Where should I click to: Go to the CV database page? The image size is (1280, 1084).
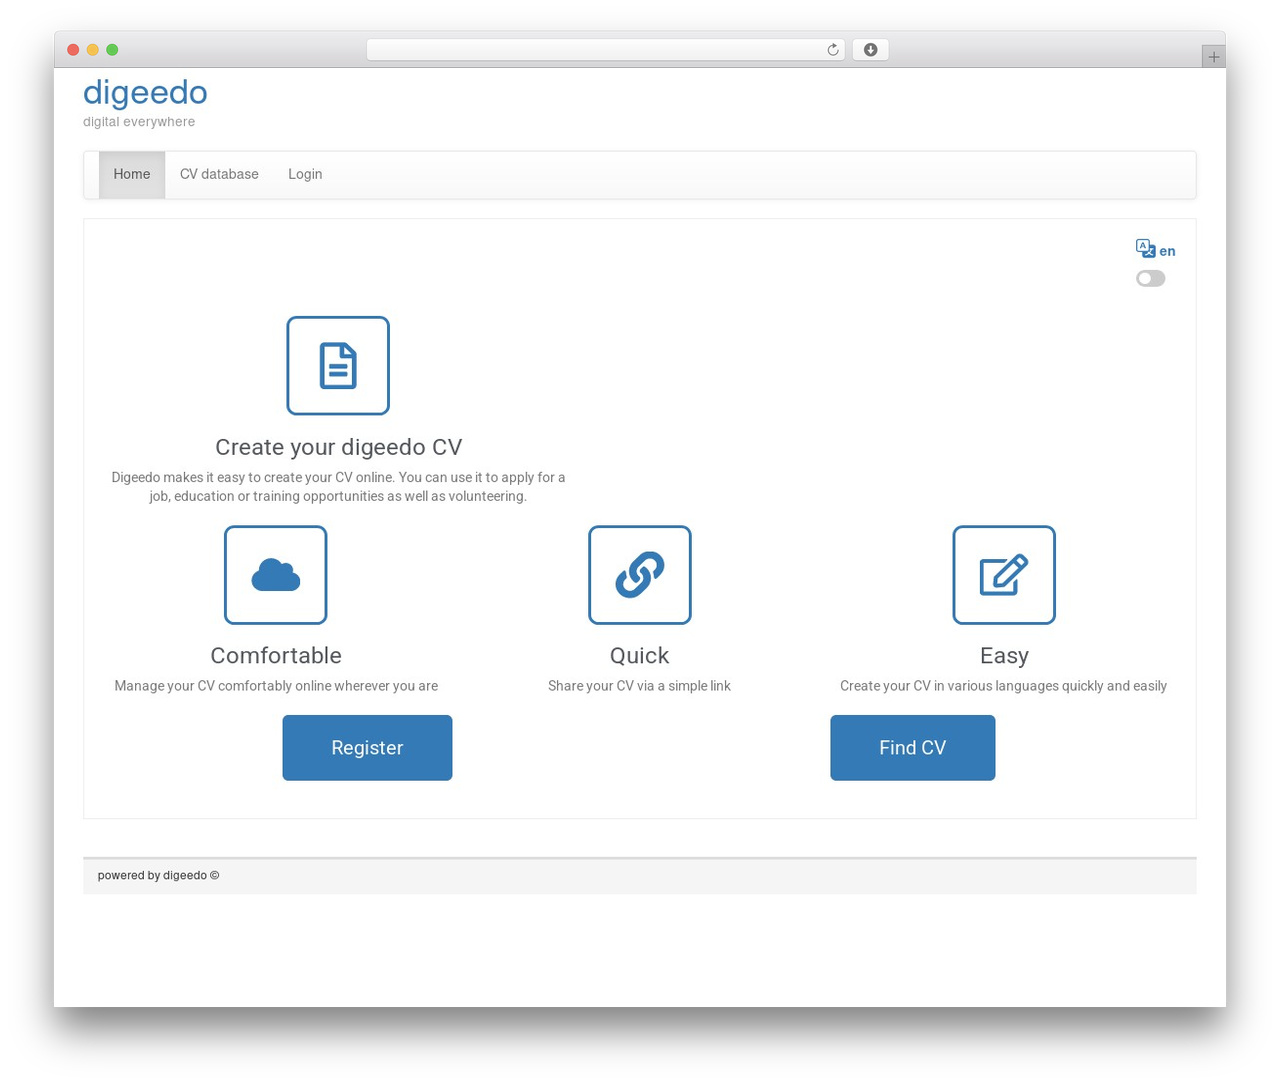click(x=219, y=174)
